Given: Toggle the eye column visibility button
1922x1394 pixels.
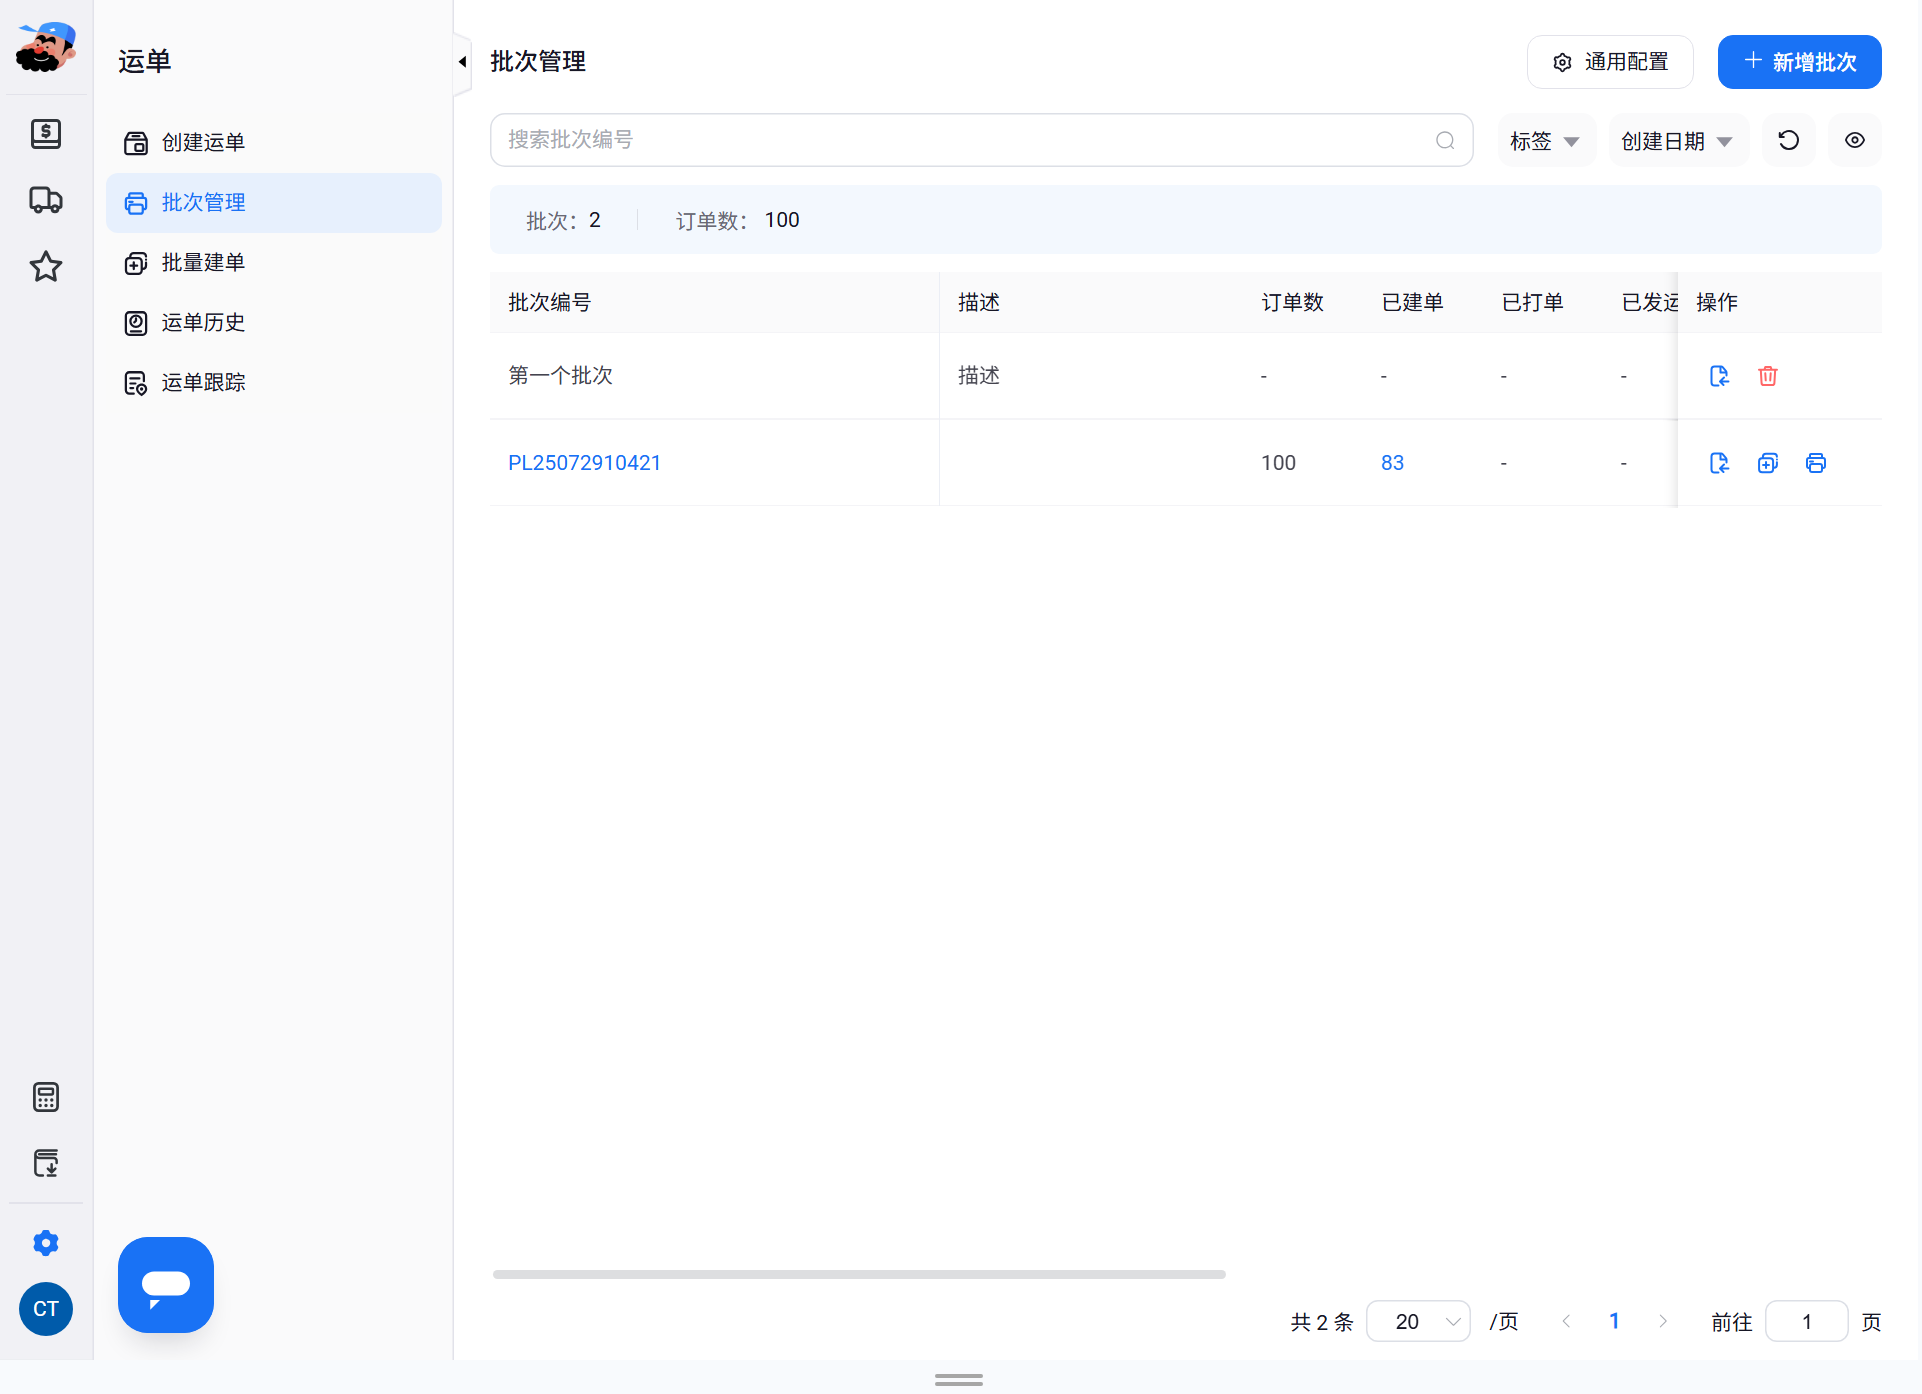Looking at the screenshot, I should click(x=1855, y=140).
